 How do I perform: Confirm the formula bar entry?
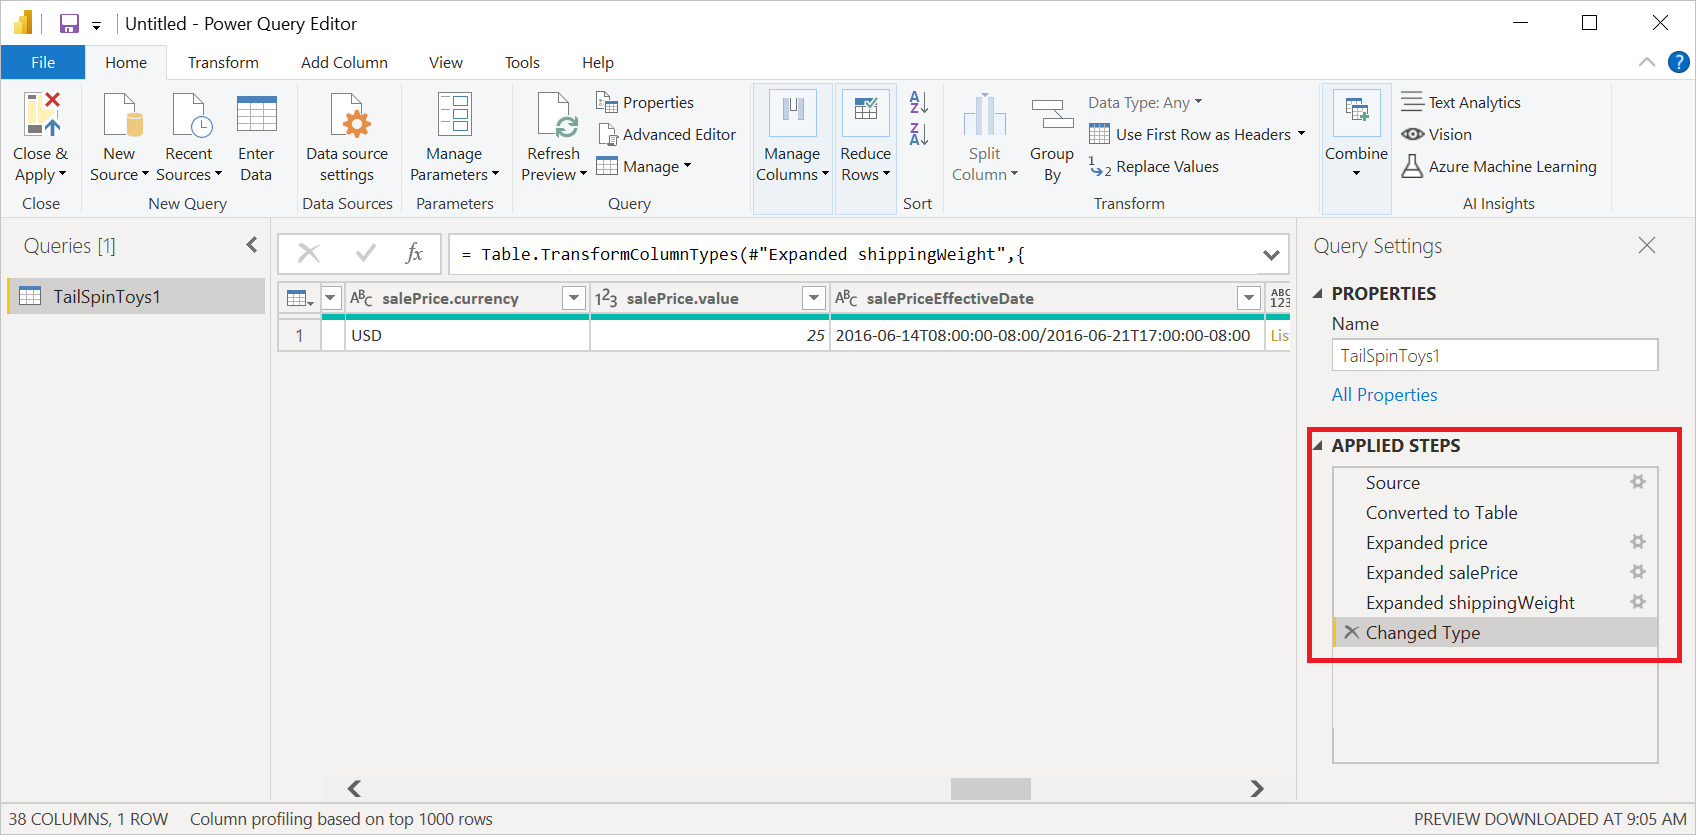click(x=366, y=254)
